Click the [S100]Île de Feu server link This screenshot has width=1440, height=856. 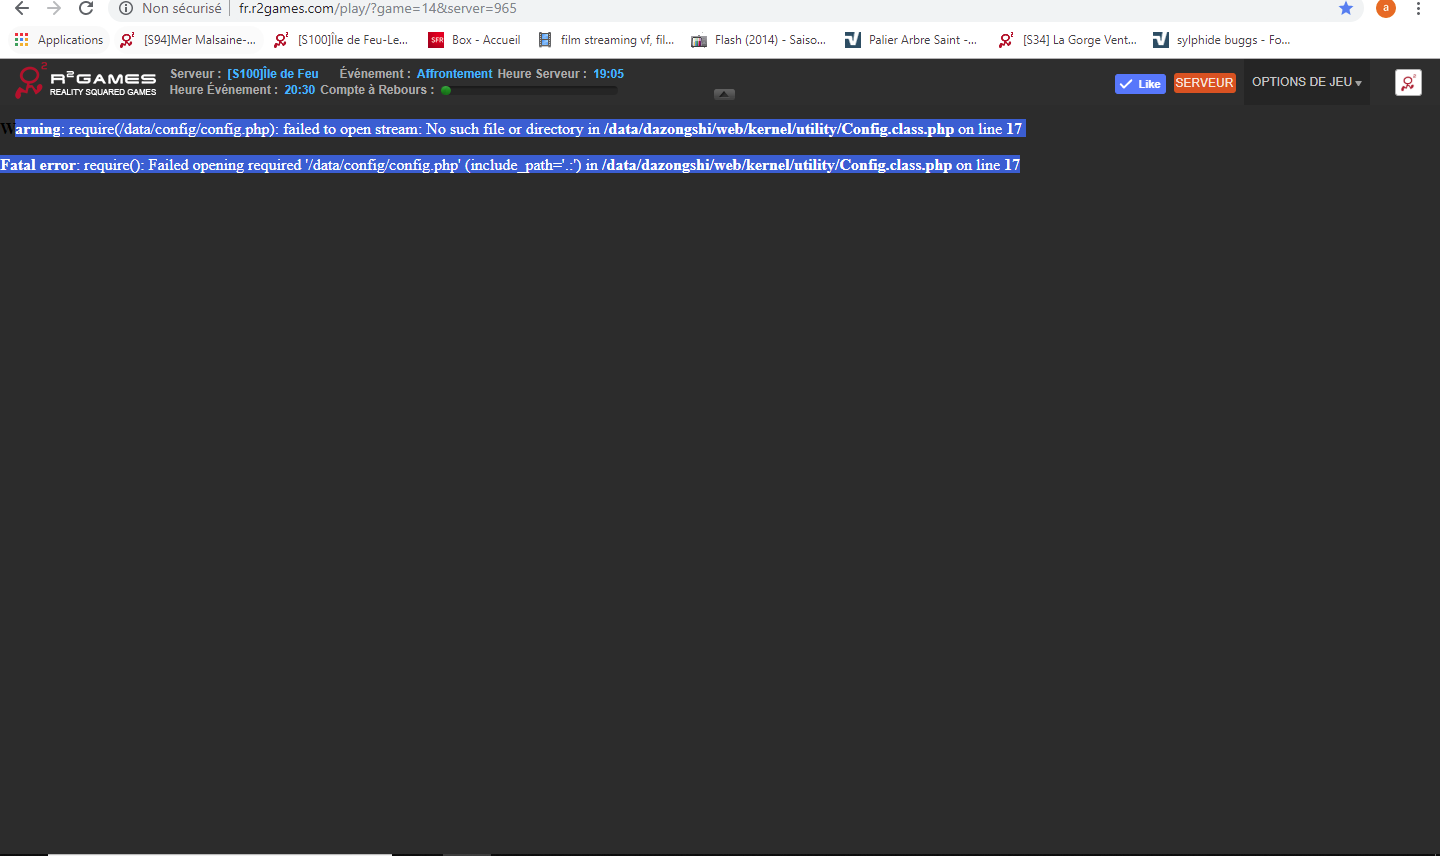(x=272, y=74)
